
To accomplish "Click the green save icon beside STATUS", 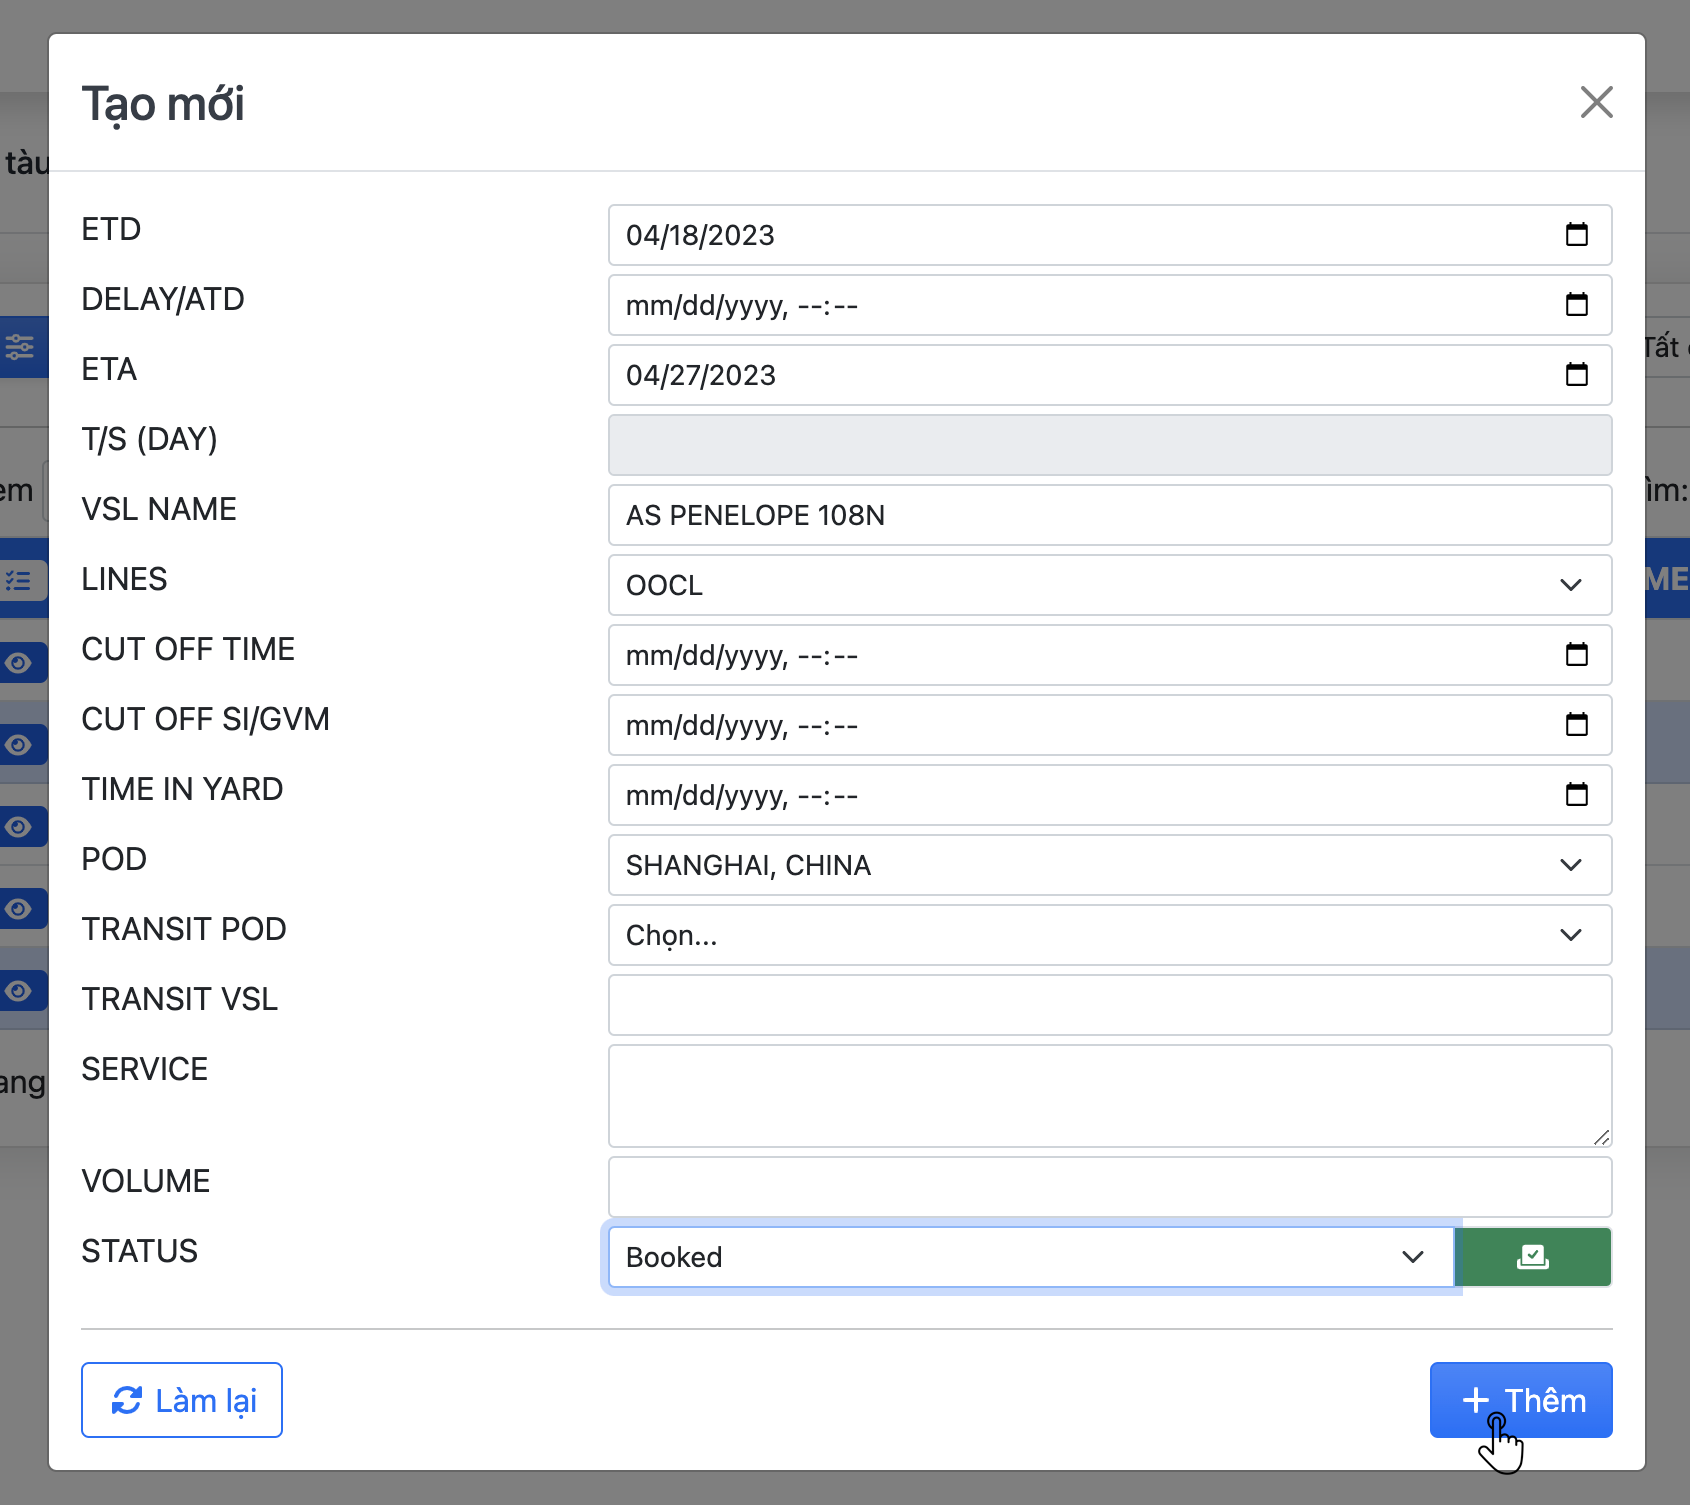I will (1533, 1257).
